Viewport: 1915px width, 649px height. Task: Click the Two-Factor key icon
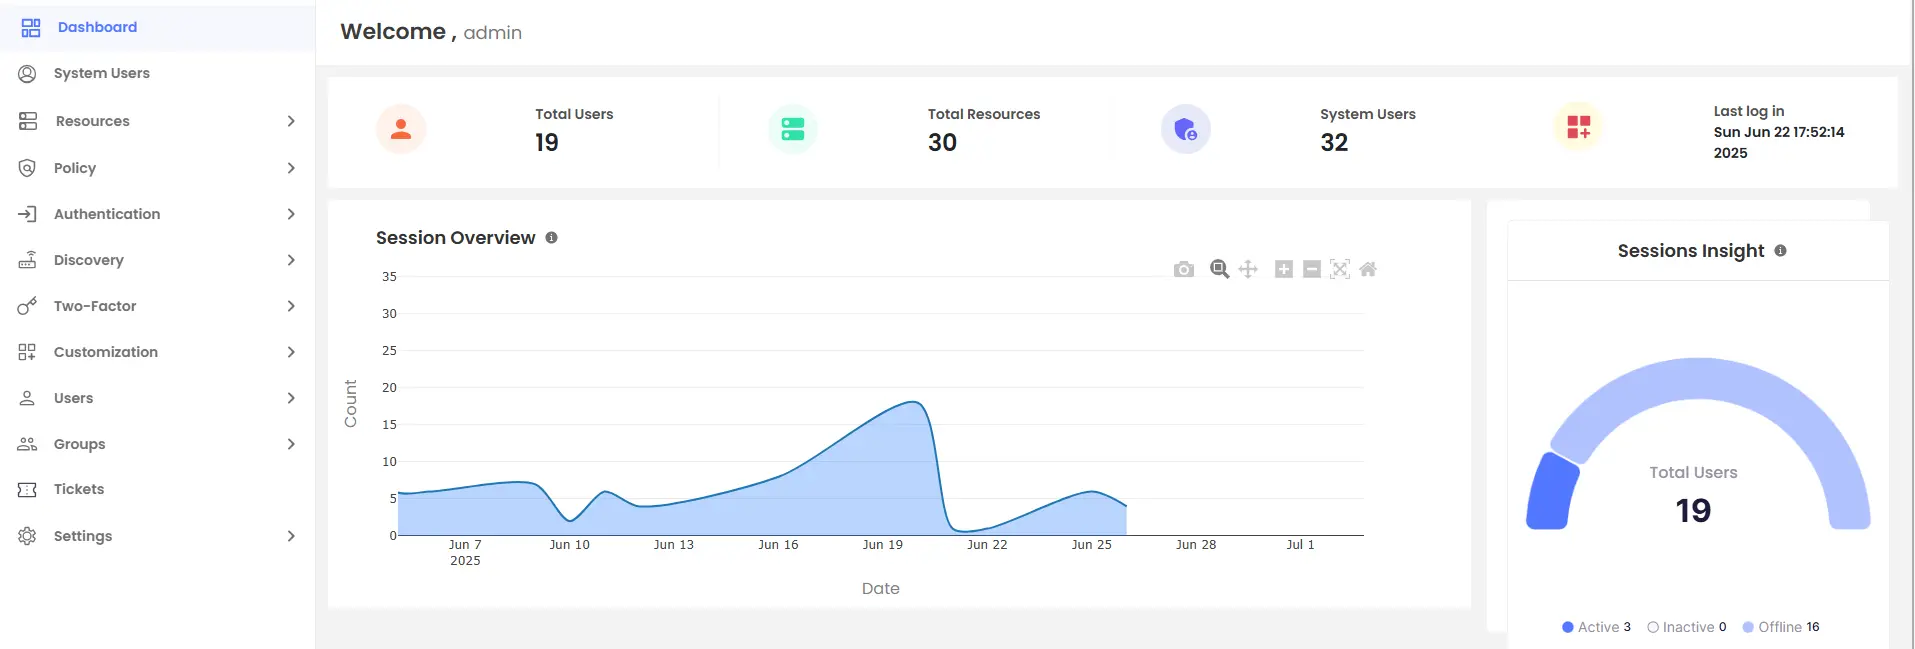coord(27,305)
